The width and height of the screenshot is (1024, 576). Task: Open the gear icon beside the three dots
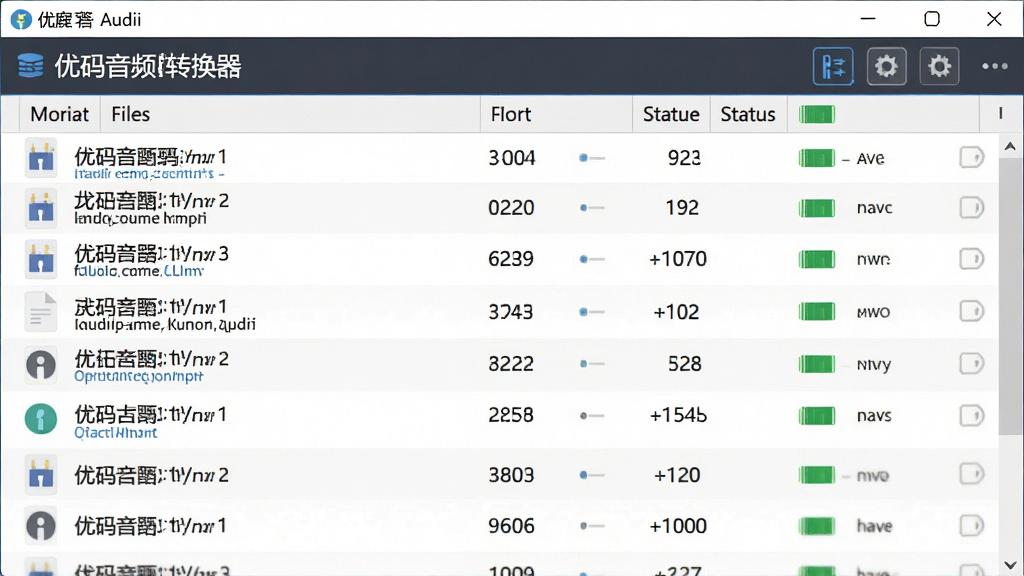(x=939, y=66)
